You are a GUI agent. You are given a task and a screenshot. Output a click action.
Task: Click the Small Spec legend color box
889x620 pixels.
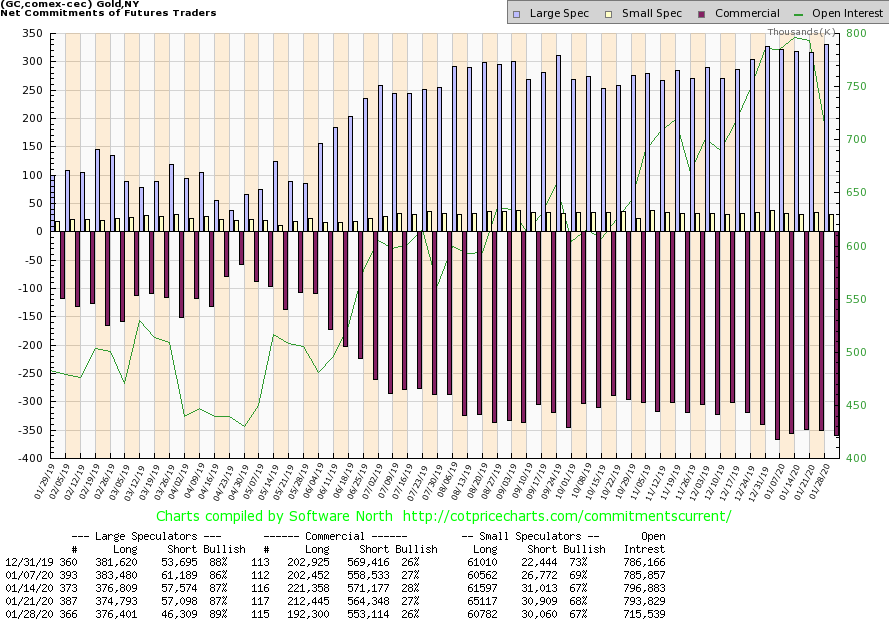597,14
